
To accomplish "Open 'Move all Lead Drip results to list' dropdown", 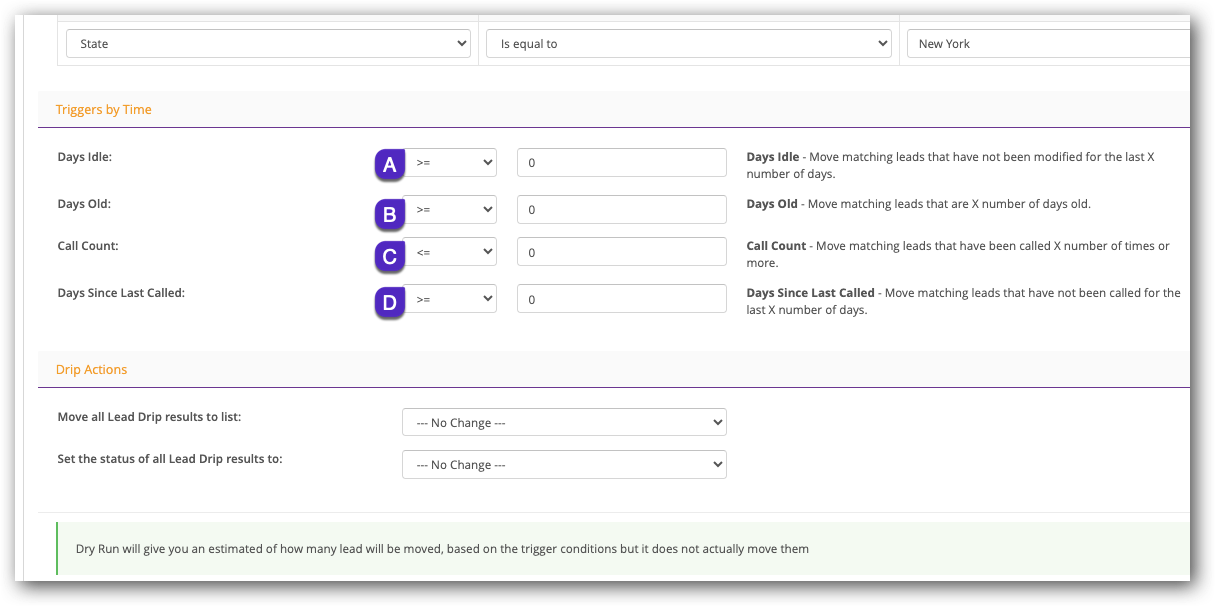I will point(564,423).
